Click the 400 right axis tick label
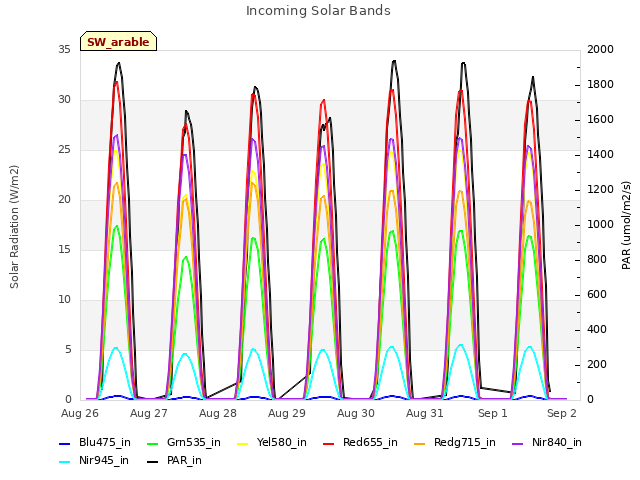This screenshot has height=480, width=640. pyautogui.click(x=597, y=330)
